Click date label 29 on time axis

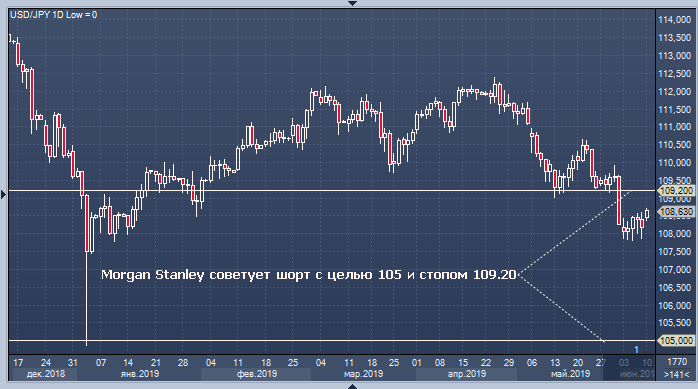(x=509, y=363)
